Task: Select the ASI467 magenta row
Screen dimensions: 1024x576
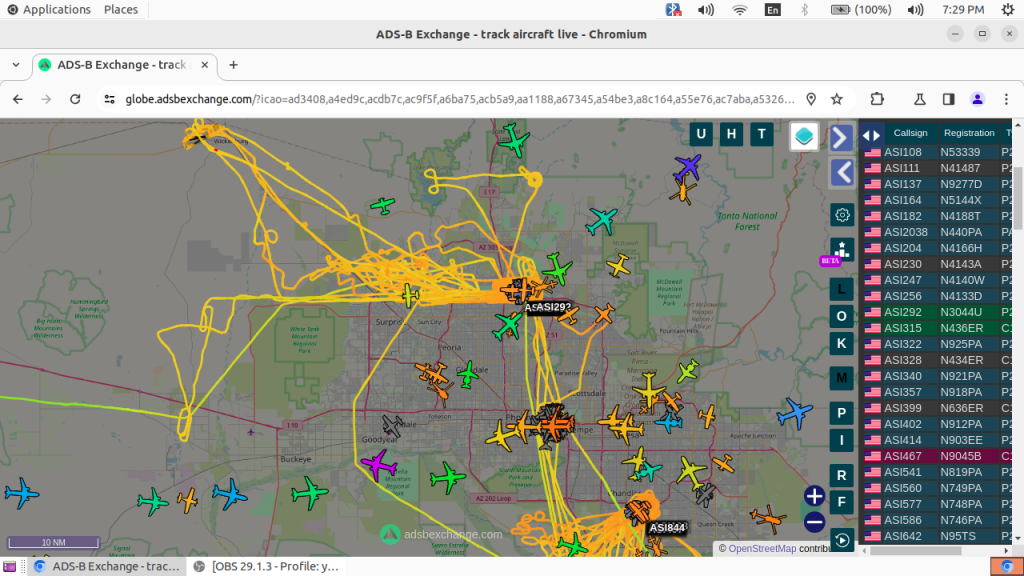Action: click(938, 456)
